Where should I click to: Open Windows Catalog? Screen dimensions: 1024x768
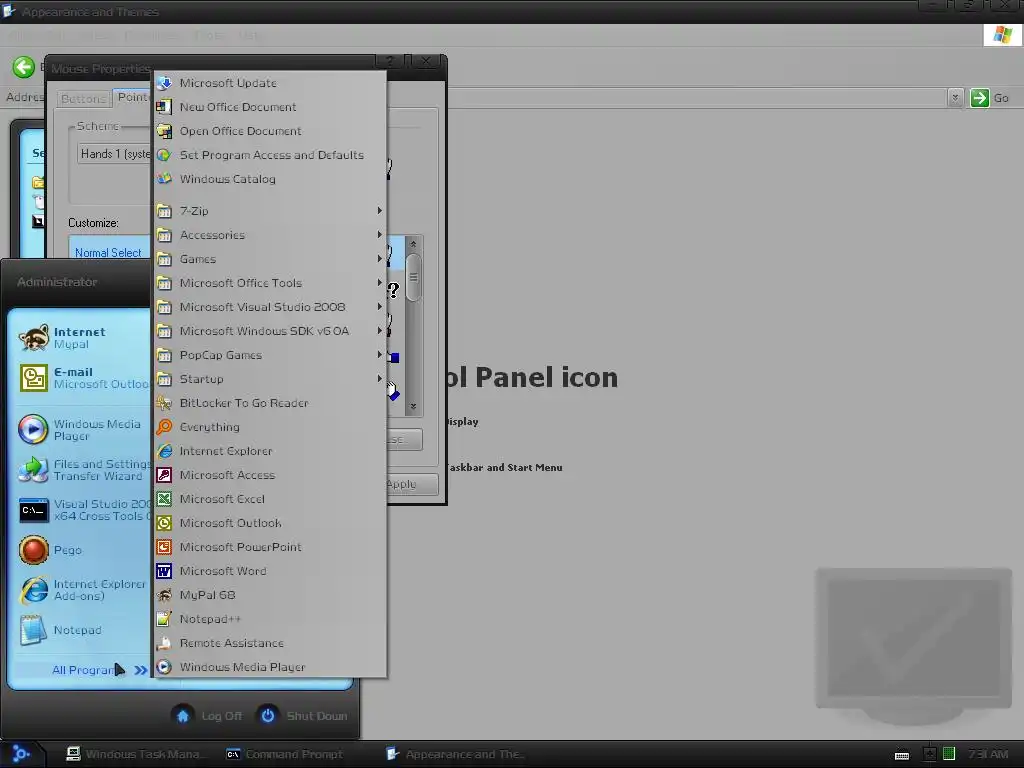270,179
